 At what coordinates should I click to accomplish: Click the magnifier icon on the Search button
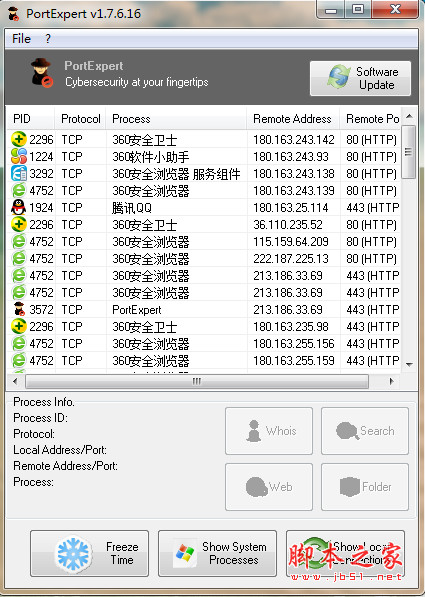[x=347, y=431]
